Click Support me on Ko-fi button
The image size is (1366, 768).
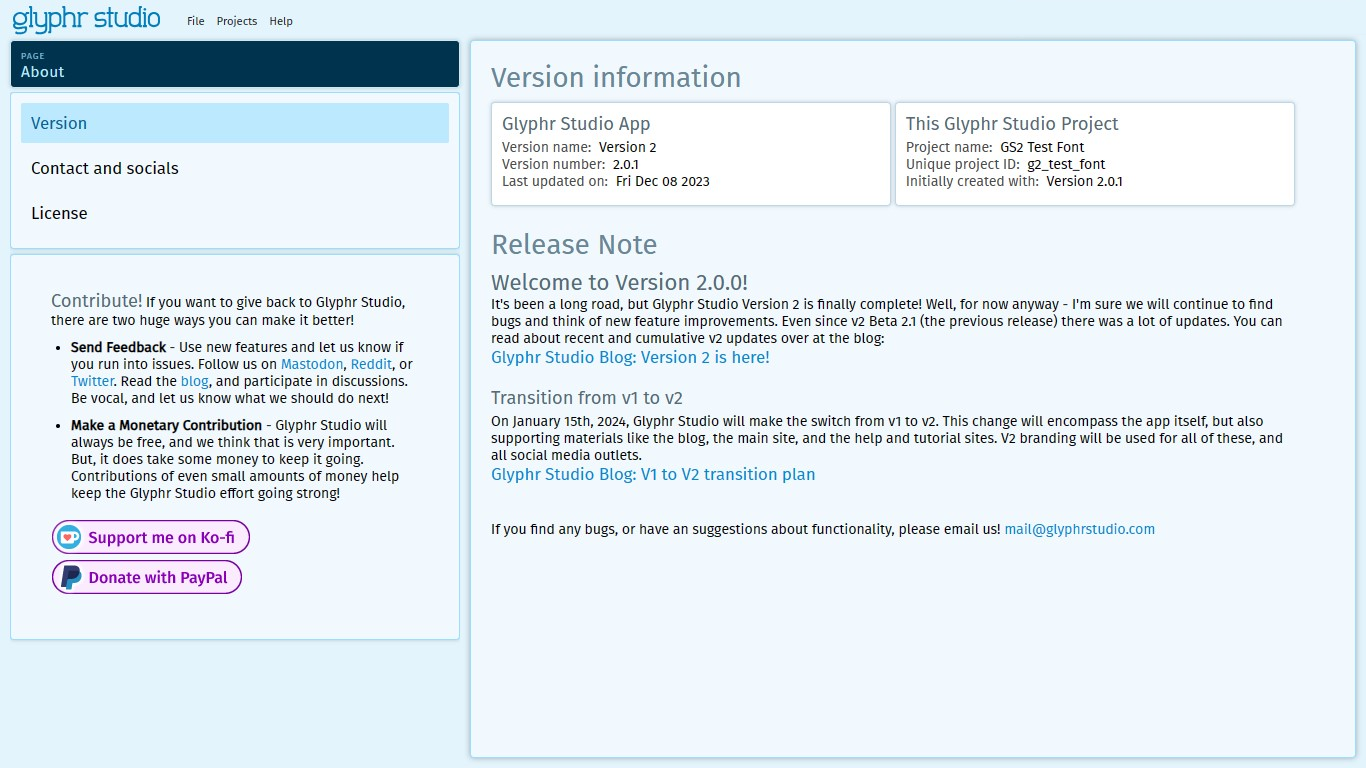tap(151, 537)
